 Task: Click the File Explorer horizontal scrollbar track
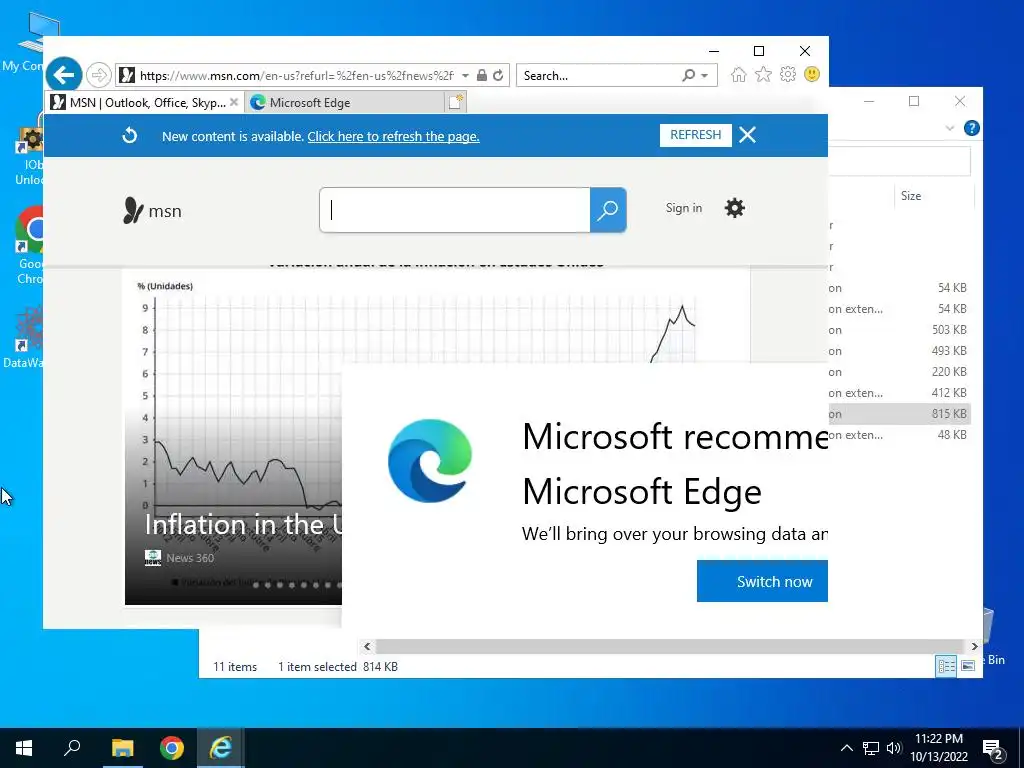670,647
